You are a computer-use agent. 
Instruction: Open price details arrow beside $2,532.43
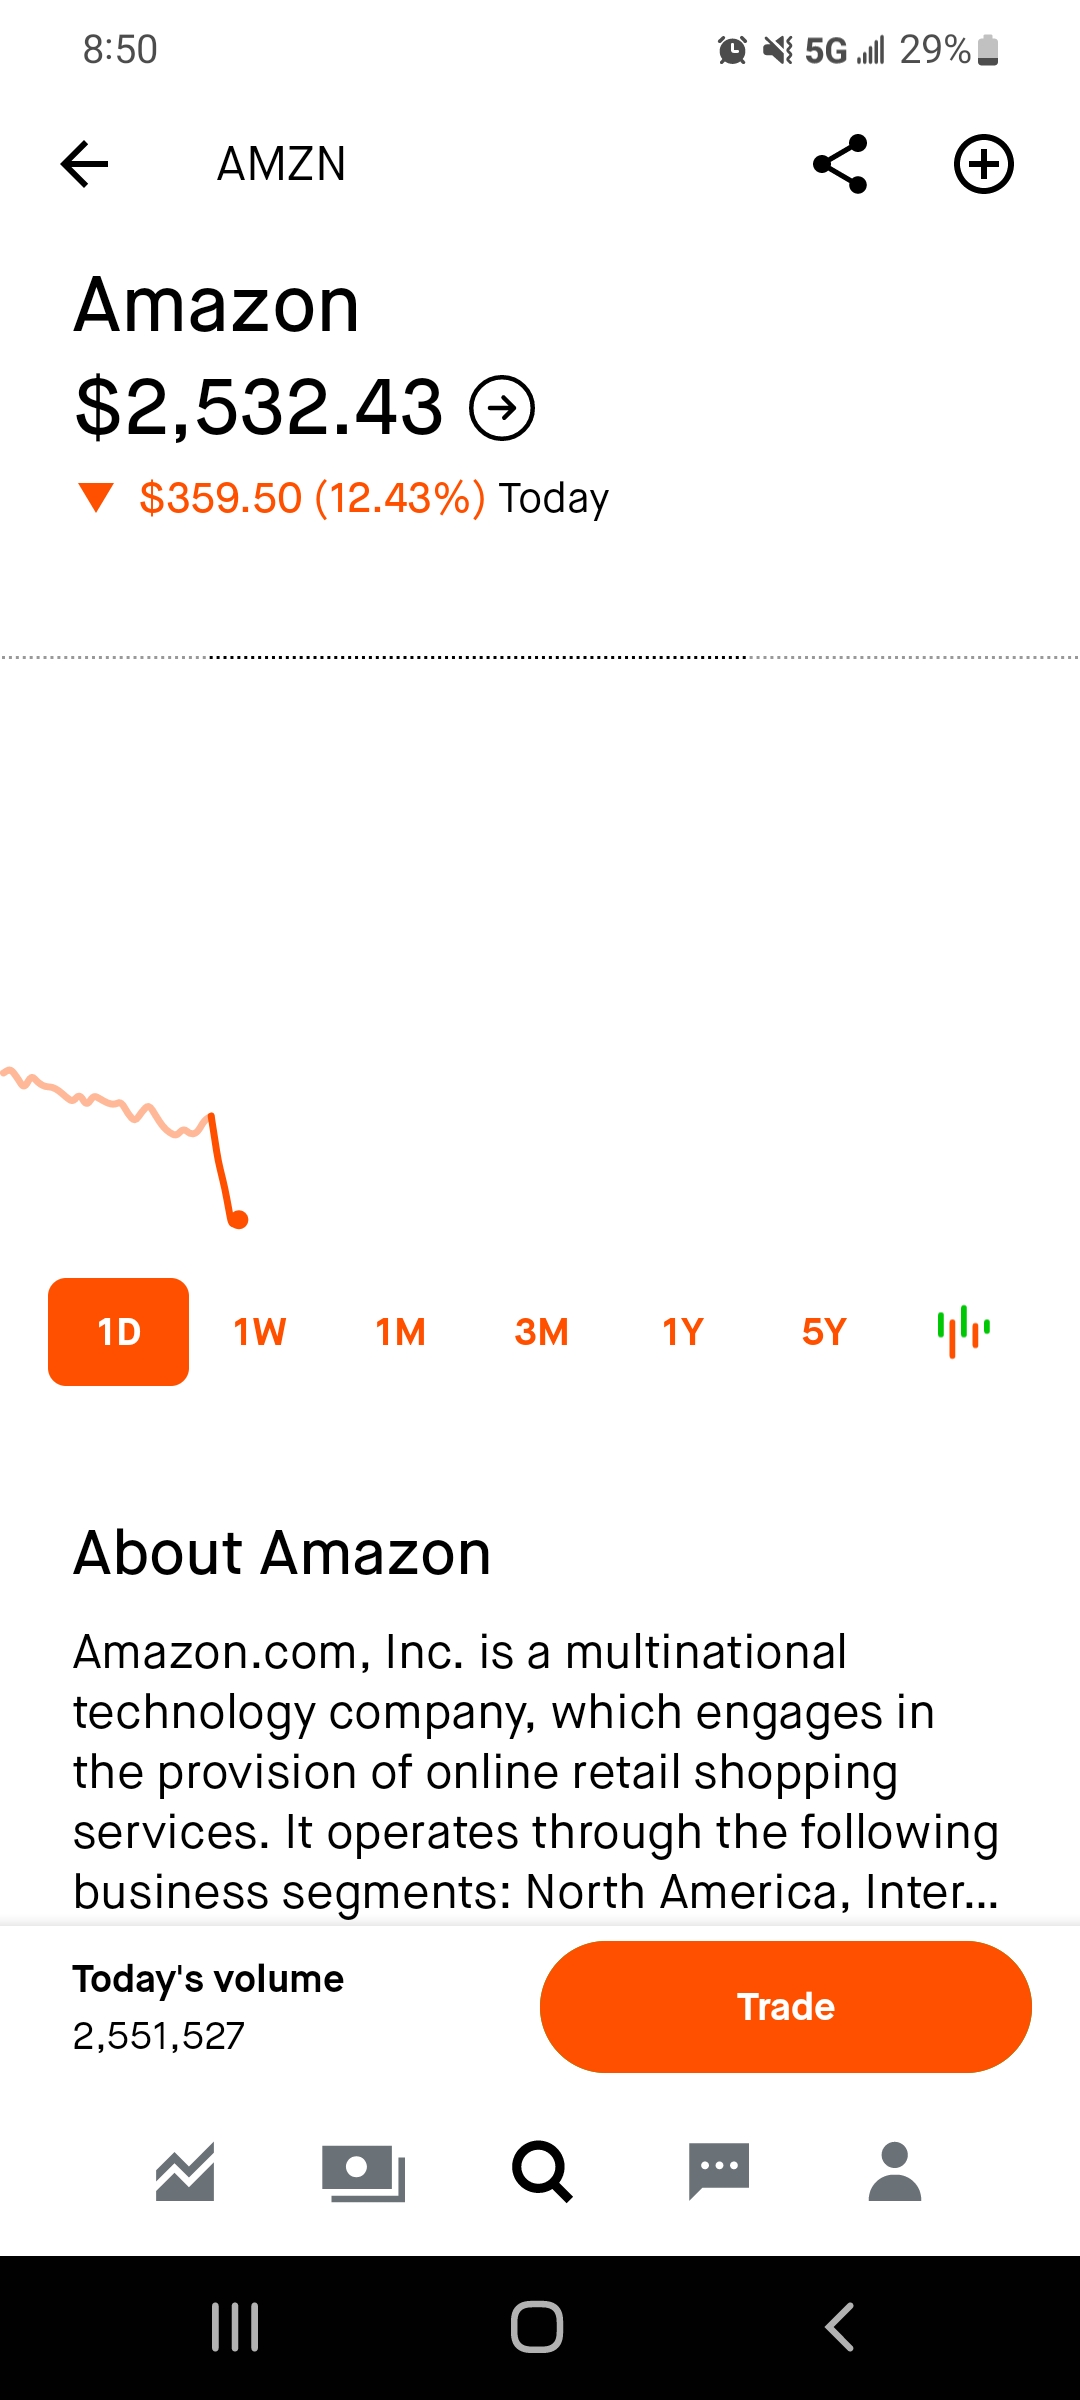[503, 408]
